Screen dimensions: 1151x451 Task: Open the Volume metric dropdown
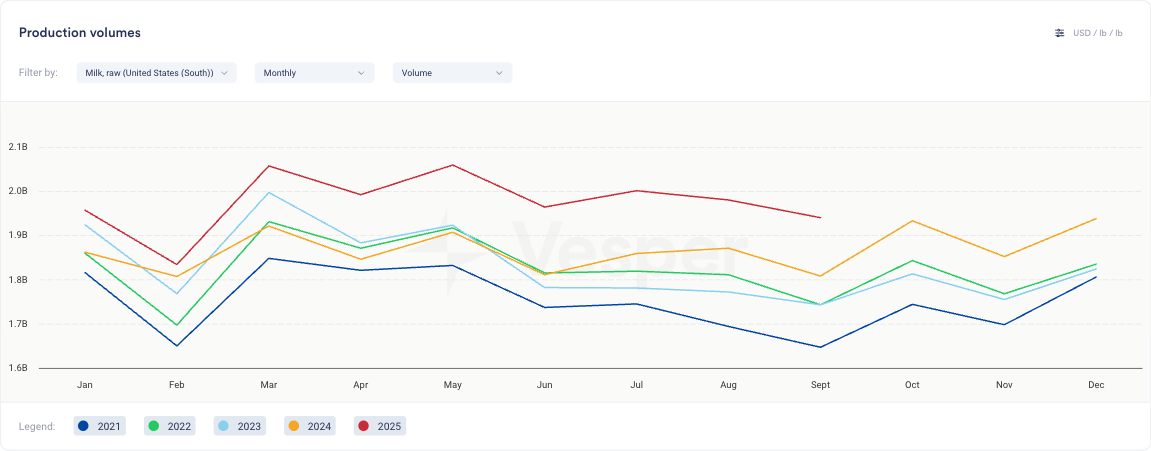pos(452,73)
